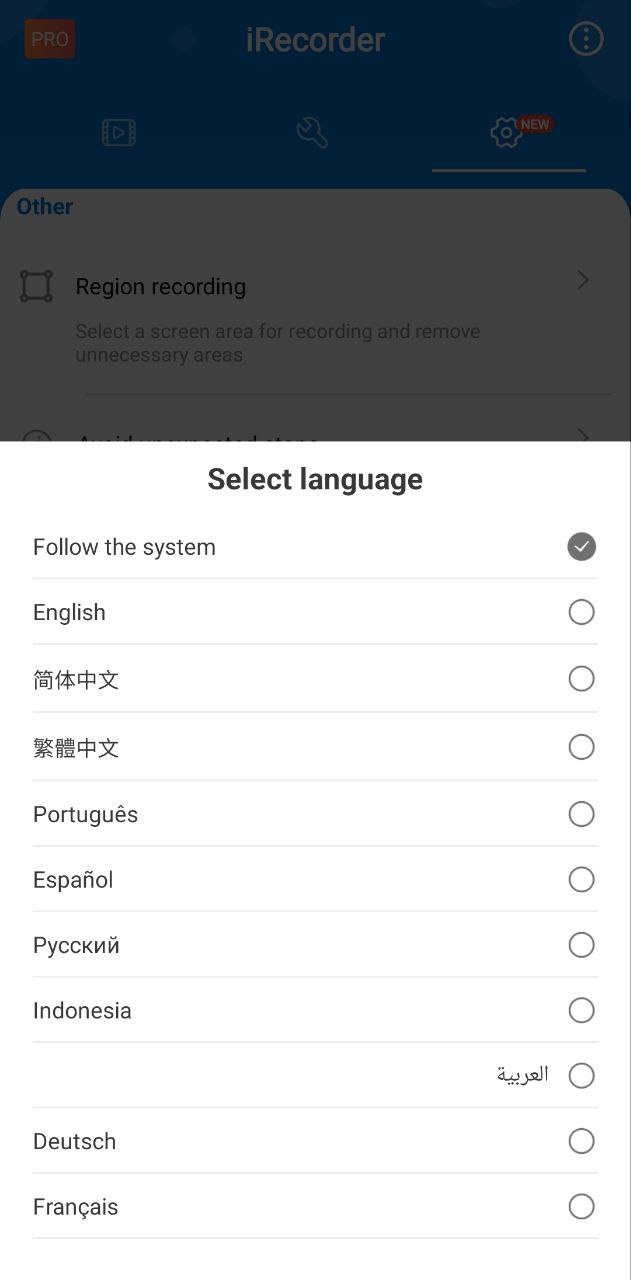Tap the Region recording crop icon
This screenshot has width=631, height=1280.
[x=37, y=286]
